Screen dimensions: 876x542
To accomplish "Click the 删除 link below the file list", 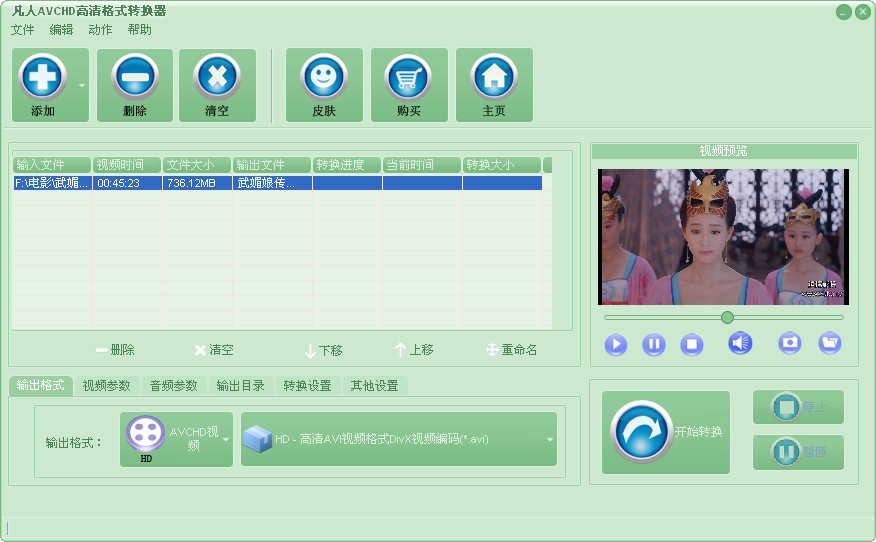I will (115, 350).
